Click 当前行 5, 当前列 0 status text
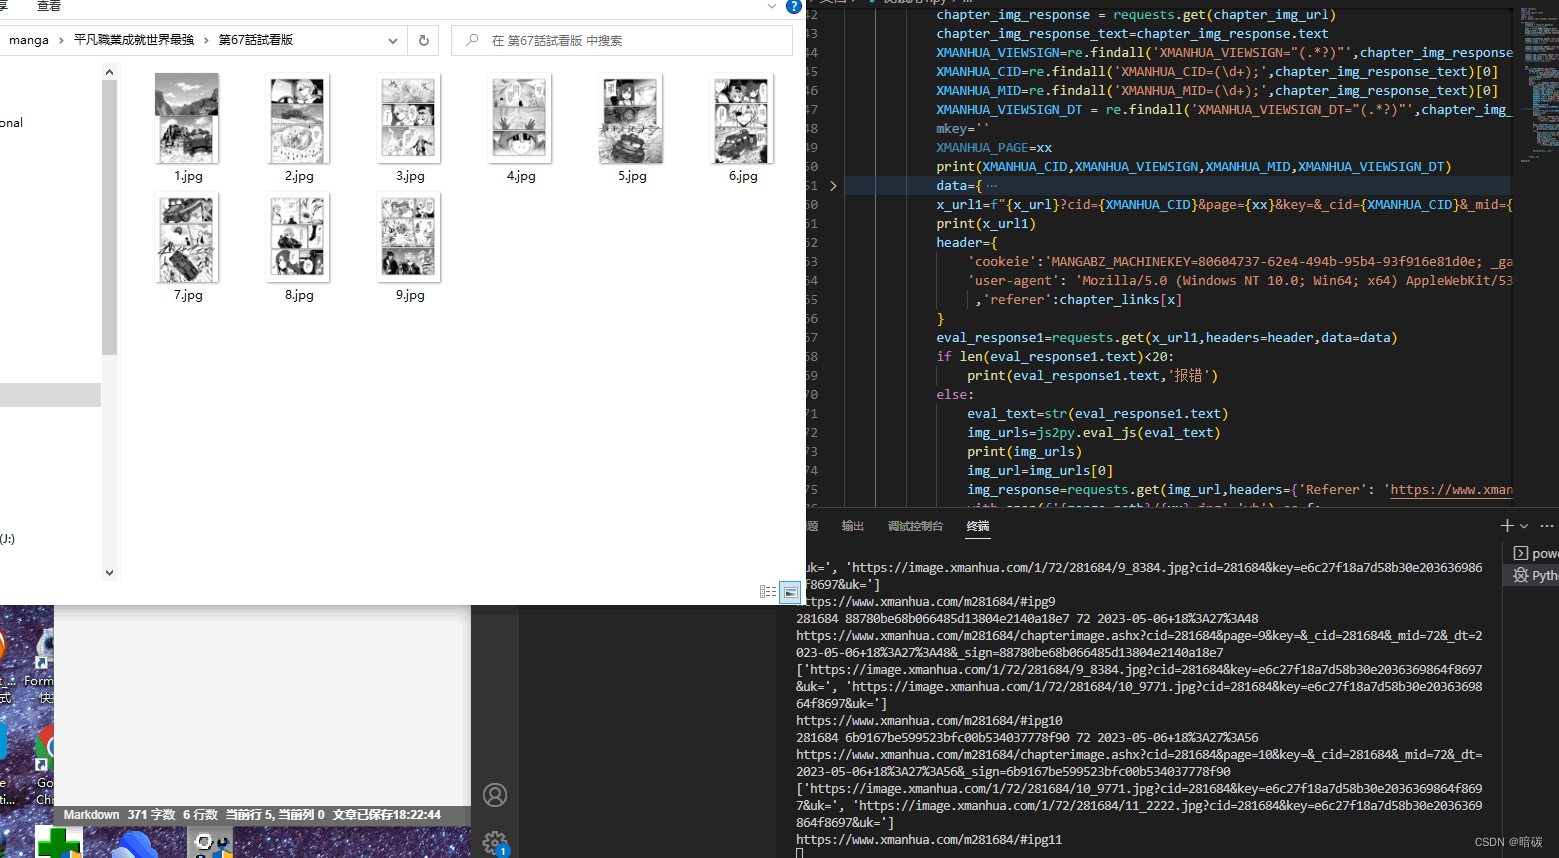The height and width of the screenshot is (858, 1559). 275,815
